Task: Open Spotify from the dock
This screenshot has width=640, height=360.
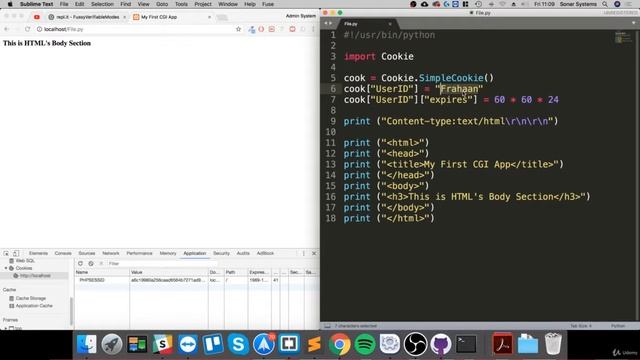Action: tap(365, 344)
